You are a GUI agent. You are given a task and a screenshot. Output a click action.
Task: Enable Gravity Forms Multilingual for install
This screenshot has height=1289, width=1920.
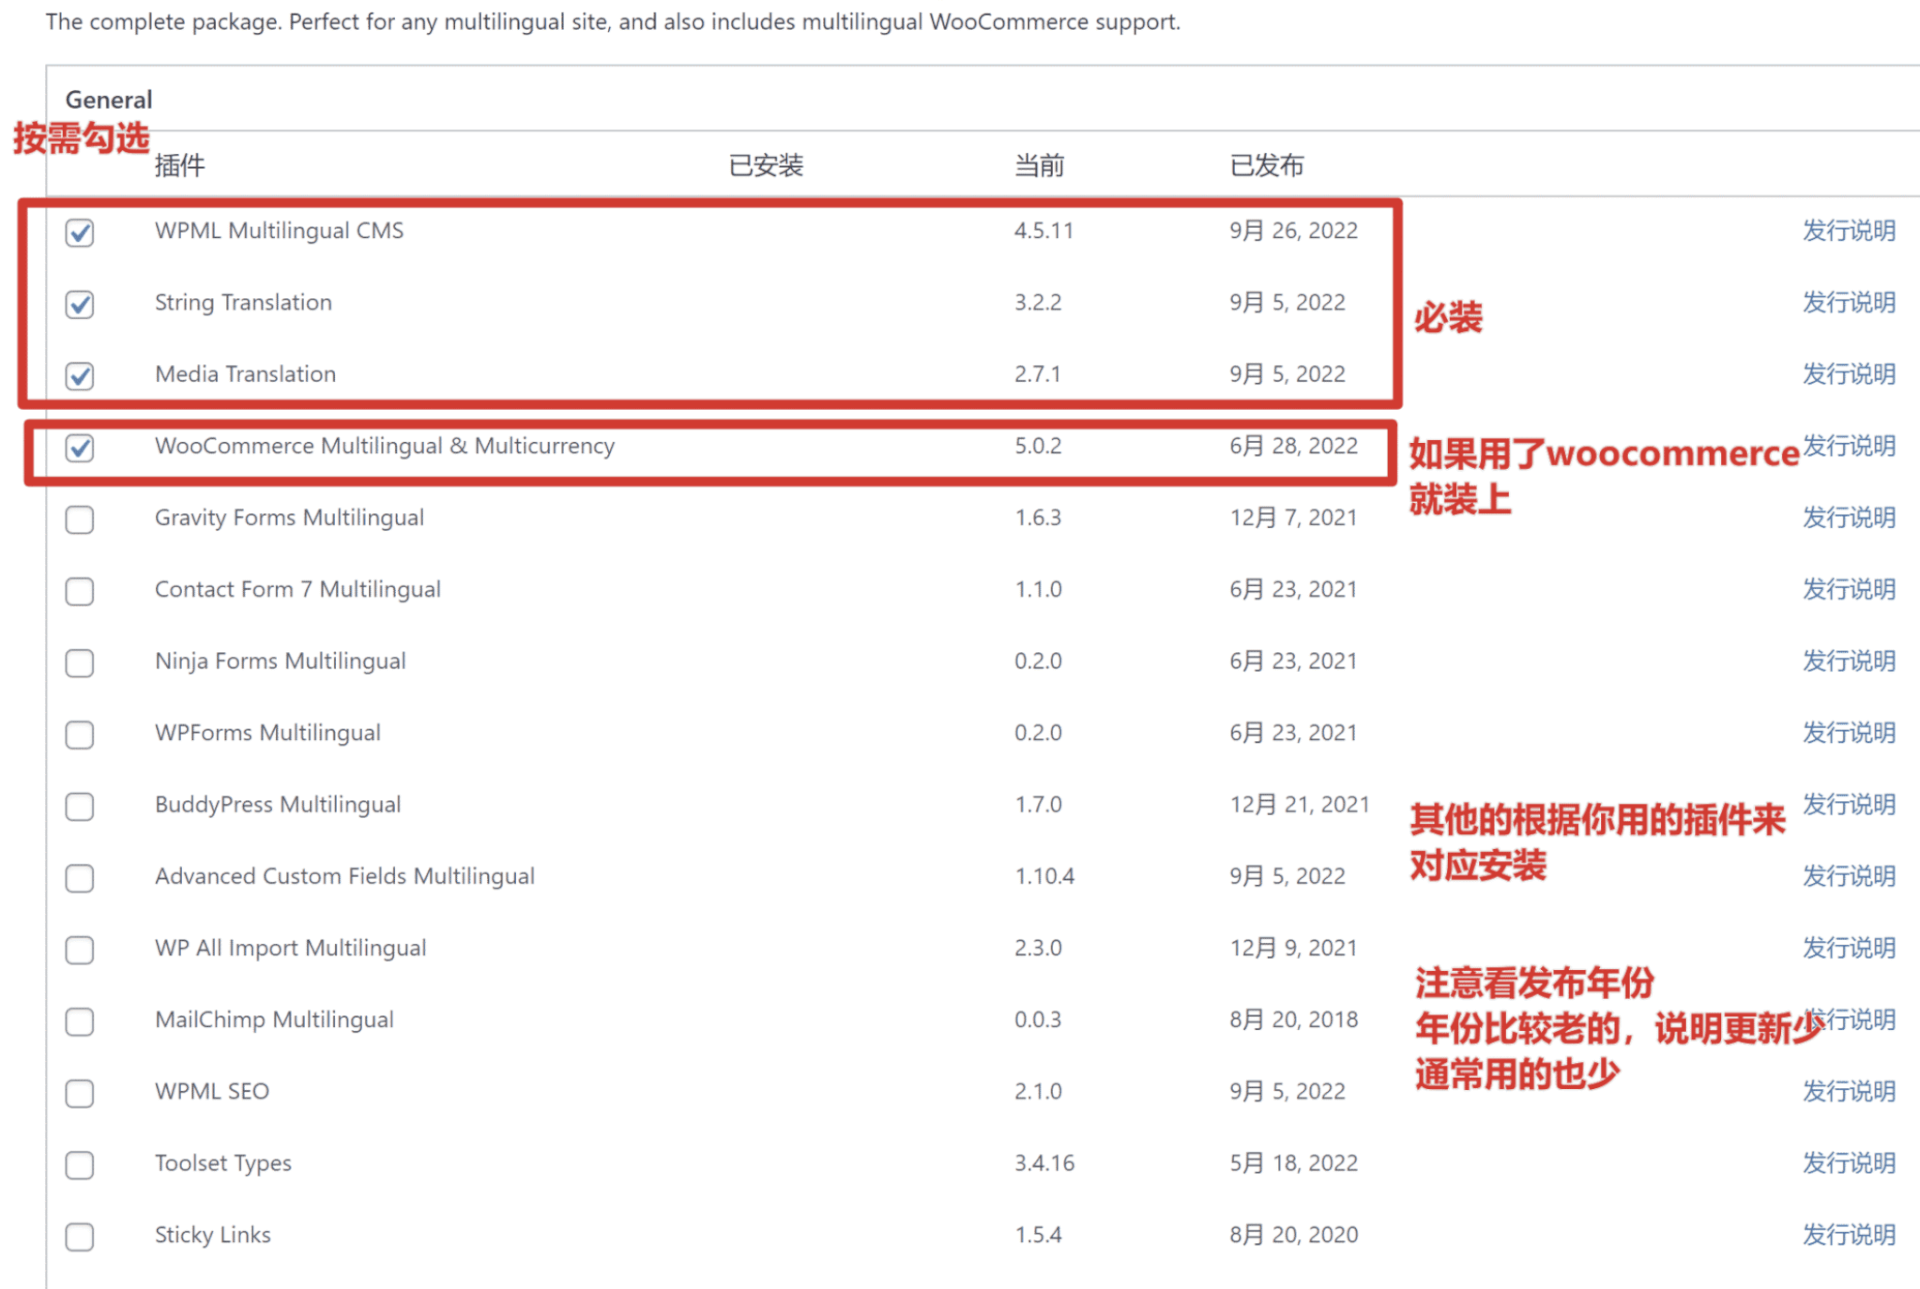[x=80, y=520]
